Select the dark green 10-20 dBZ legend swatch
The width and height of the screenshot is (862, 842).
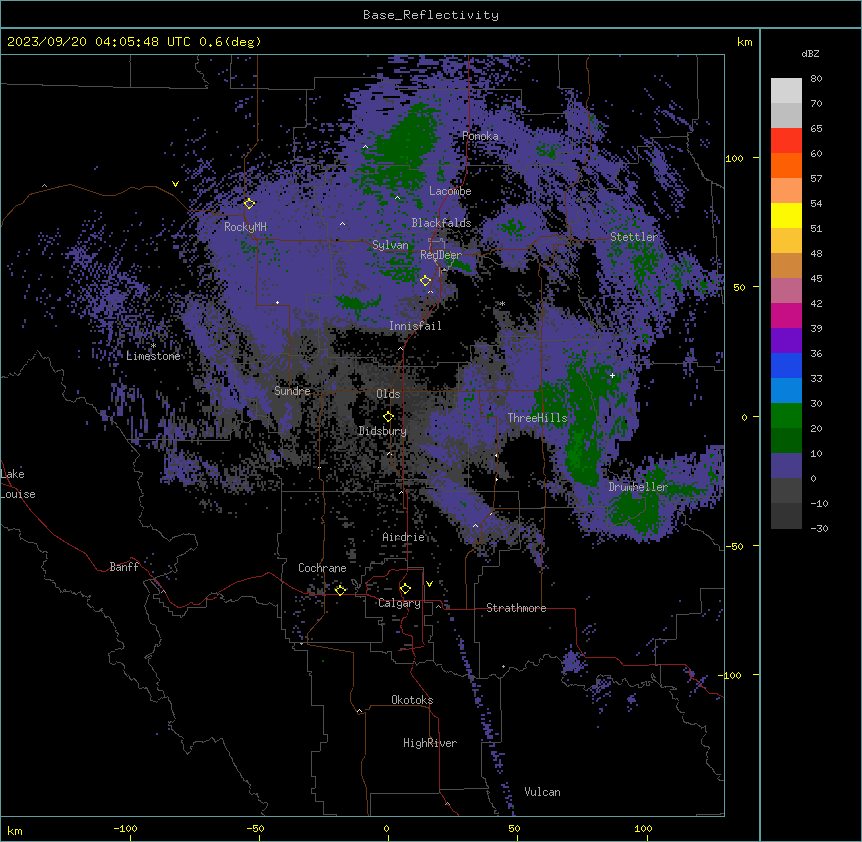tap(786, 440)
